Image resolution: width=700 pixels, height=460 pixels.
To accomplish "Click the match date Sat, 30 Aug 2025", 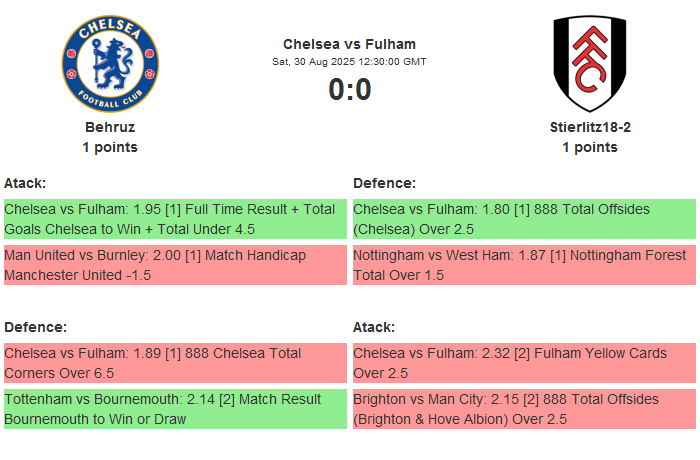I will [349, 62].
